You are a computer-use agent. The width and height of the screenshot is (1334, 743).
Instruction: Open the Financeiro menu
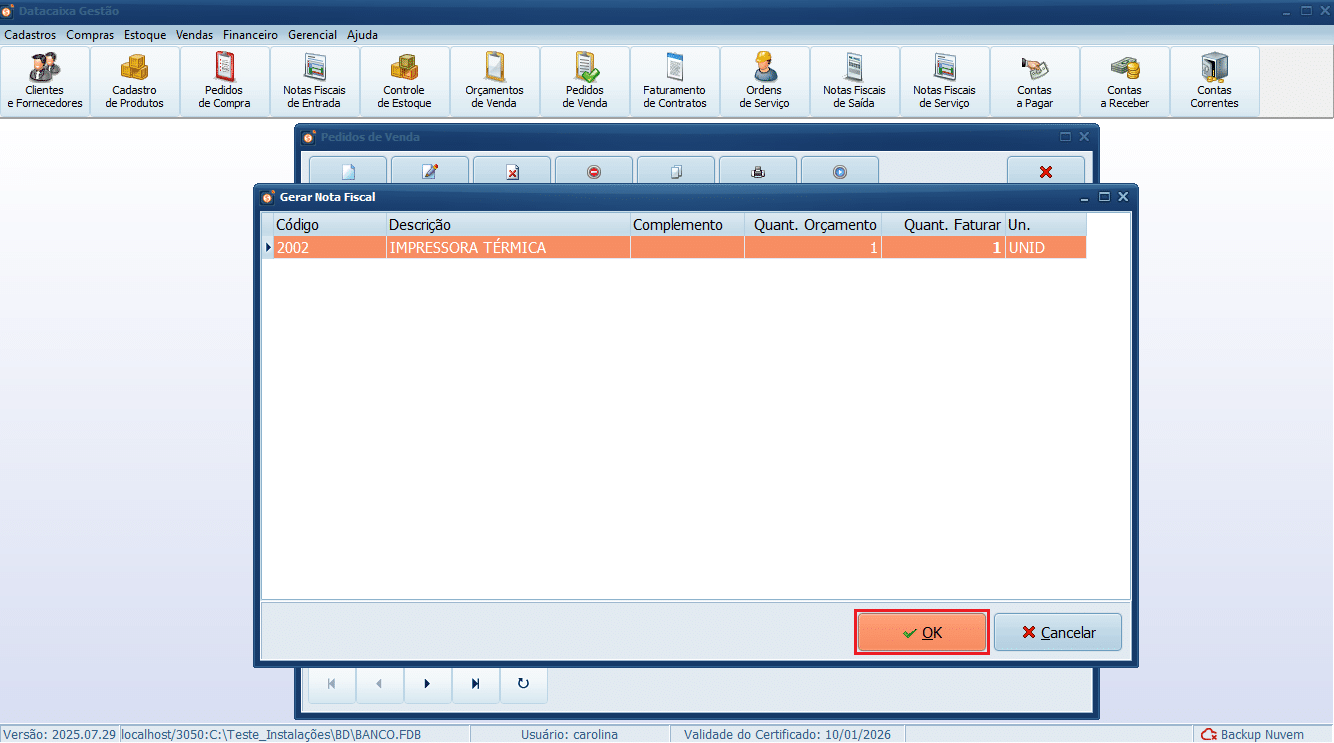click(250, 35)
